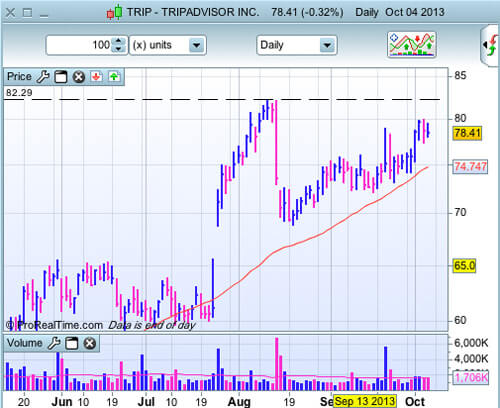Image resolution: width=500 pixels, height=408 pixels.
Task: Click the 70 price axis label
Action: [460, 212]
